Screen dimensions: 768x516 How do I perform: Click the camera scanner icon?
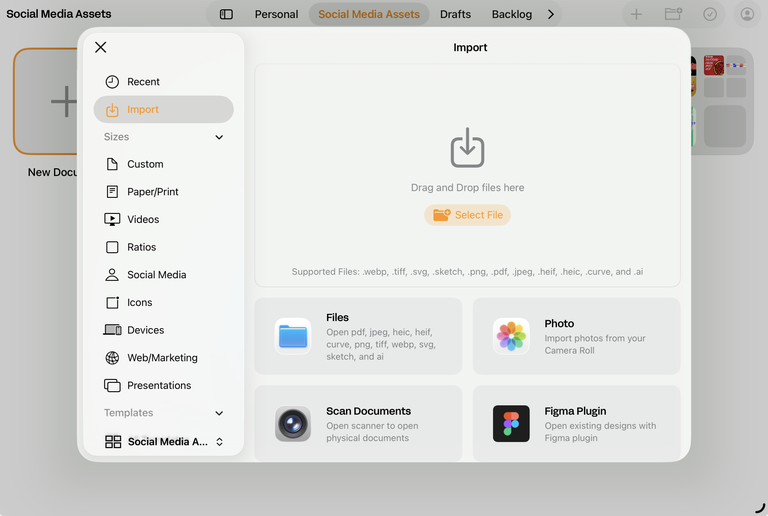[x=293, y=423]
